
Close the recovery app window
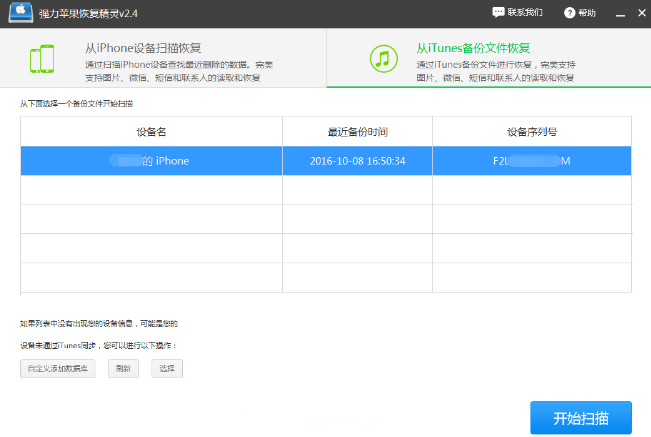tap(637, 13)
